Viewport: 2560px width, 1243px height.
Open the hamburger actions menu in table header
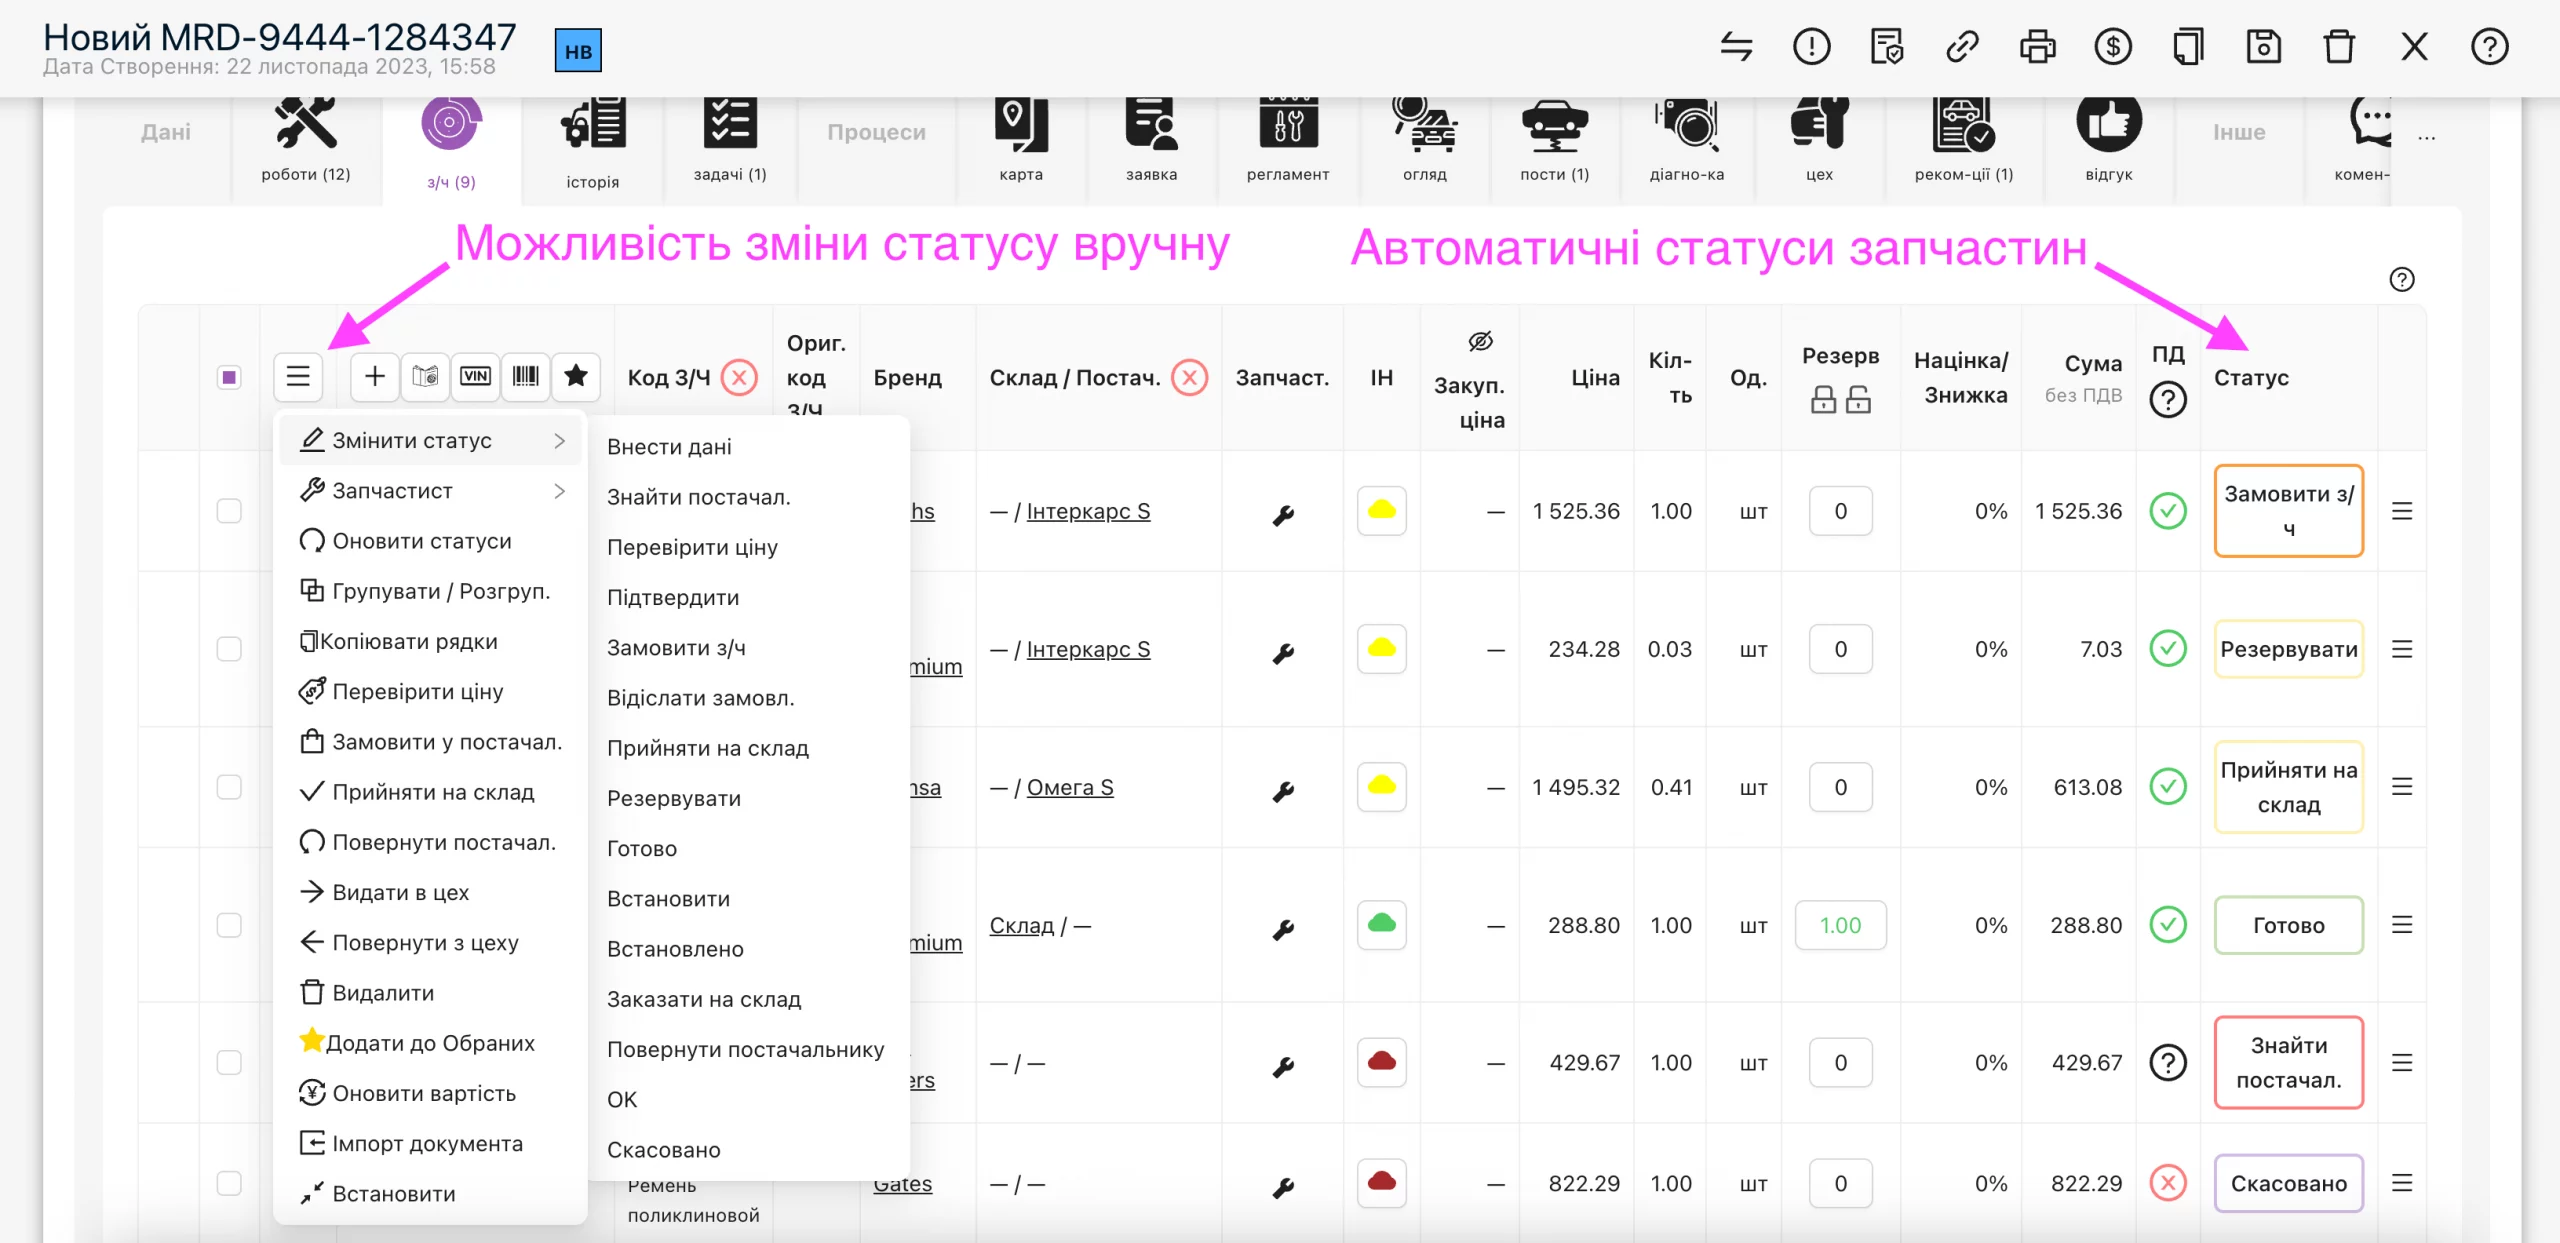298,377
